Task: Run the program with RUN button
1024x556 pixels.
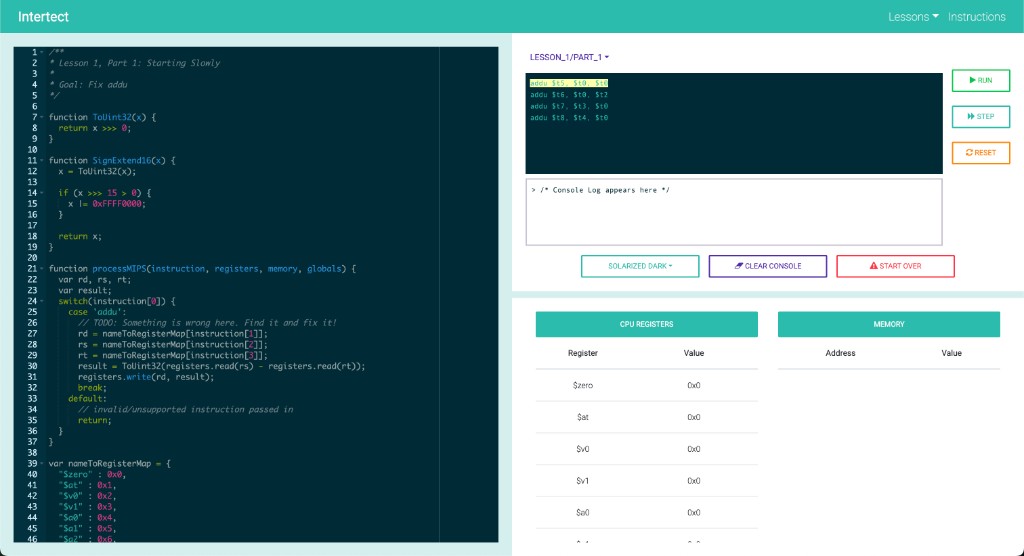Action: (980, 80)
